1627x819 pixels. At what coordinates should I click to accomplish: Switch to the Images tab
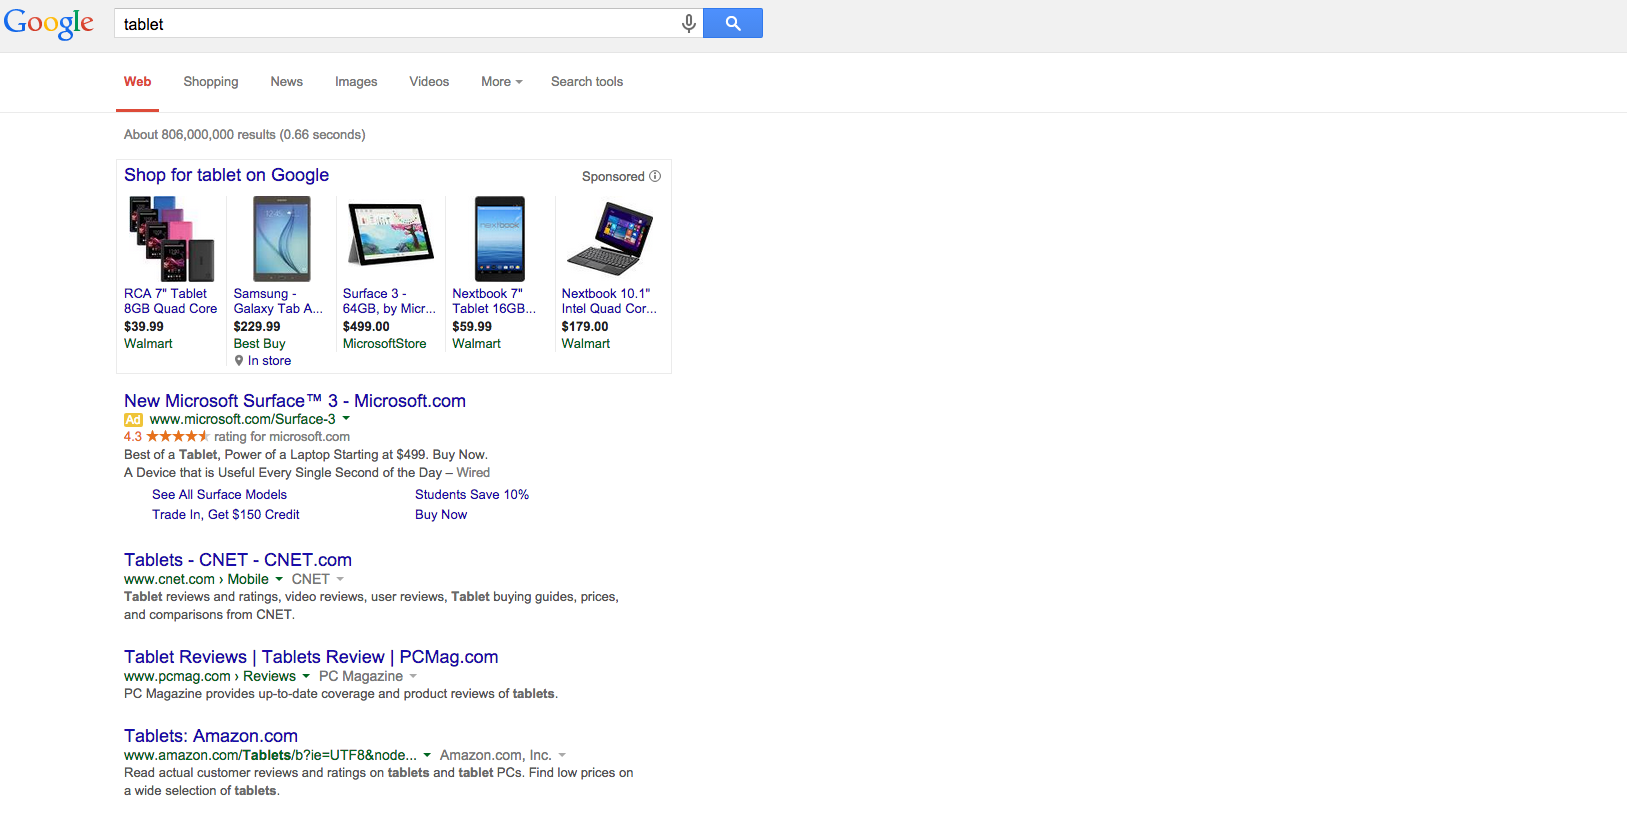point(356,82)
